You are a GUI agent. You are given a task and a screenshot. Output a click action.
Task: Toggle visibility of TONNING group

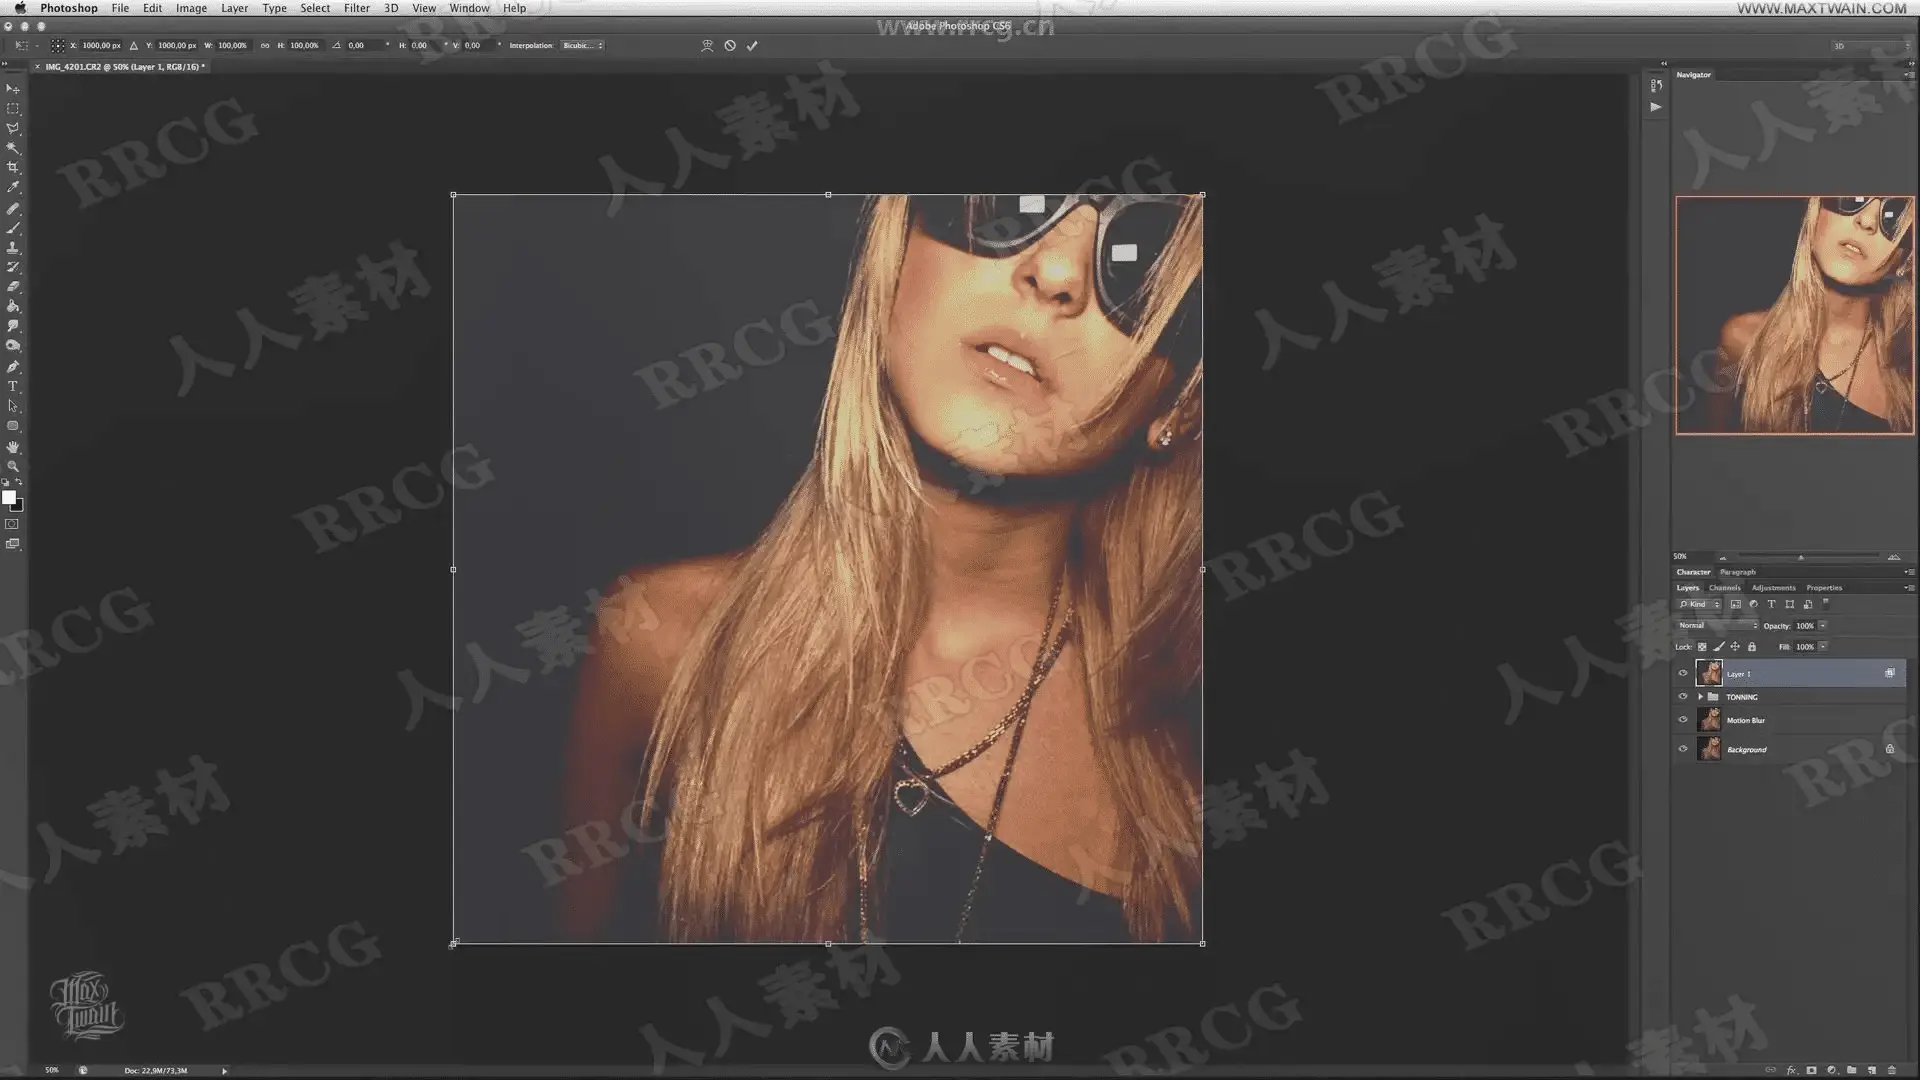coord(1683,697)
